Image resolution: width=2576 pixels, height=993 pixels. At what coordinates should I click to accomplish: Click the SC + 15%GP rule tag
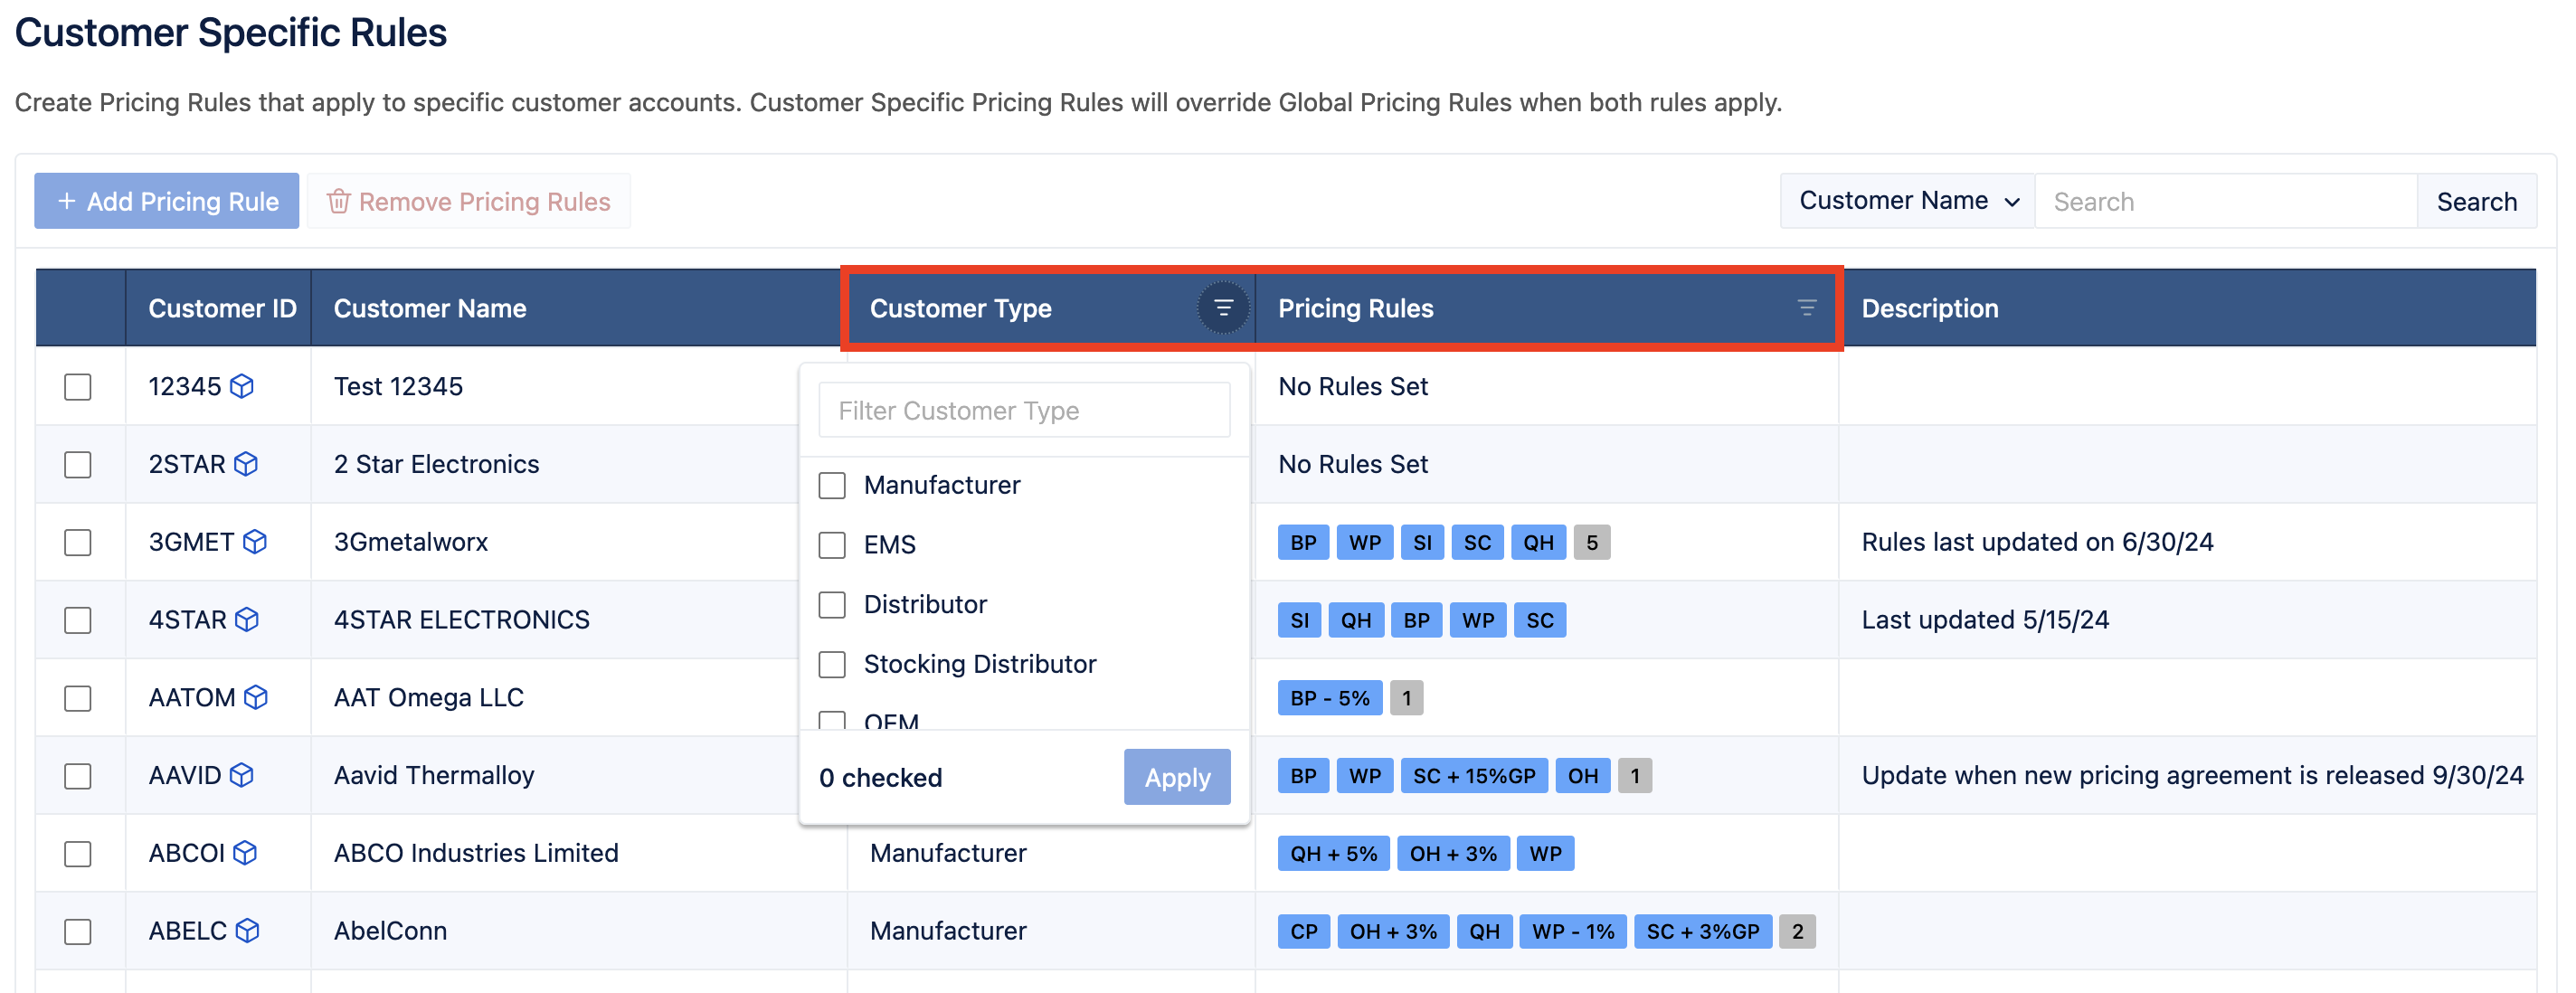click(x=1474, y=776)
